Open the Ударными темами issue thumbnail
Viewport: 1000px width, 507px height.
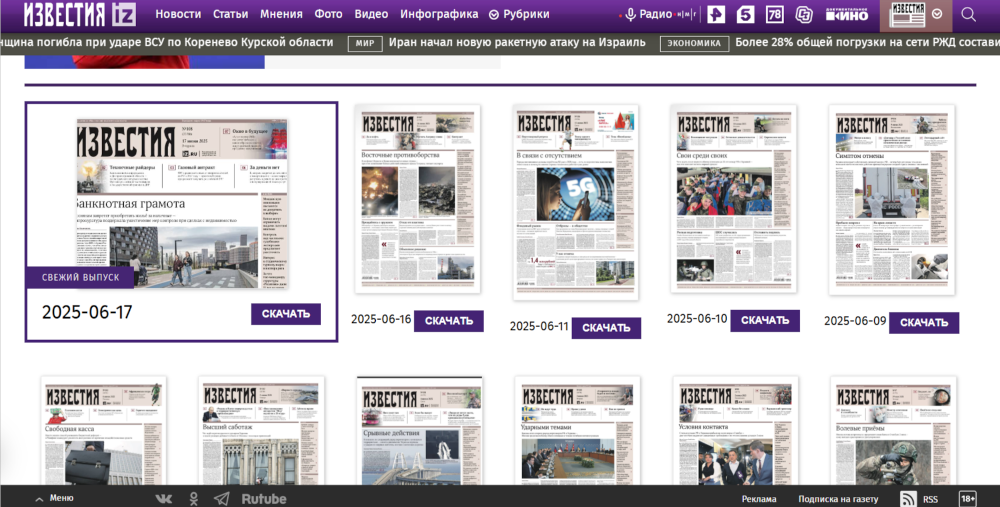click(x=577, y=430)
